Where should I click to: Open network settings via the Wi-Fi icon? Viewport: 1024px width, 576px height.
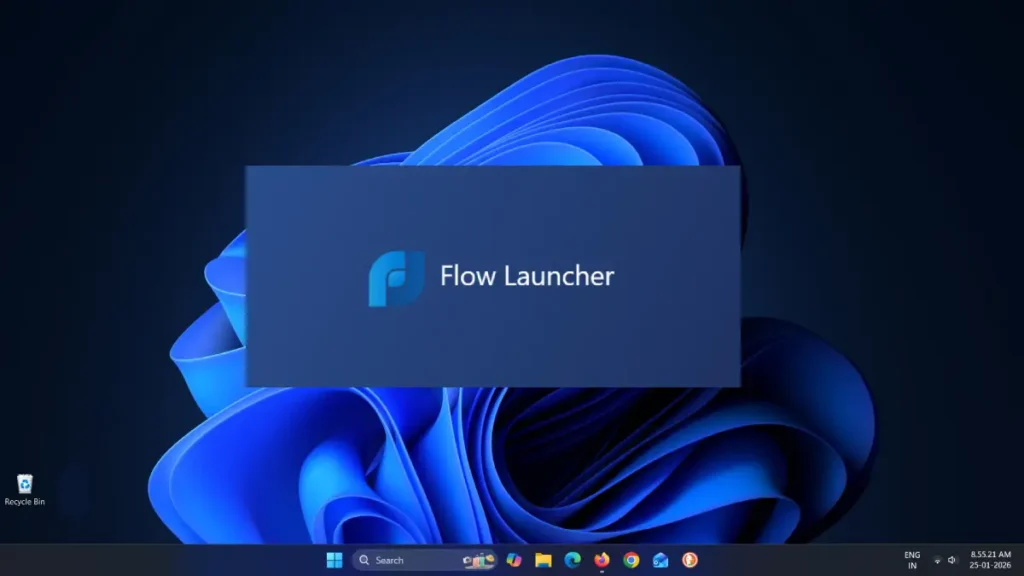pyautogui.click(x=937, y=560)
